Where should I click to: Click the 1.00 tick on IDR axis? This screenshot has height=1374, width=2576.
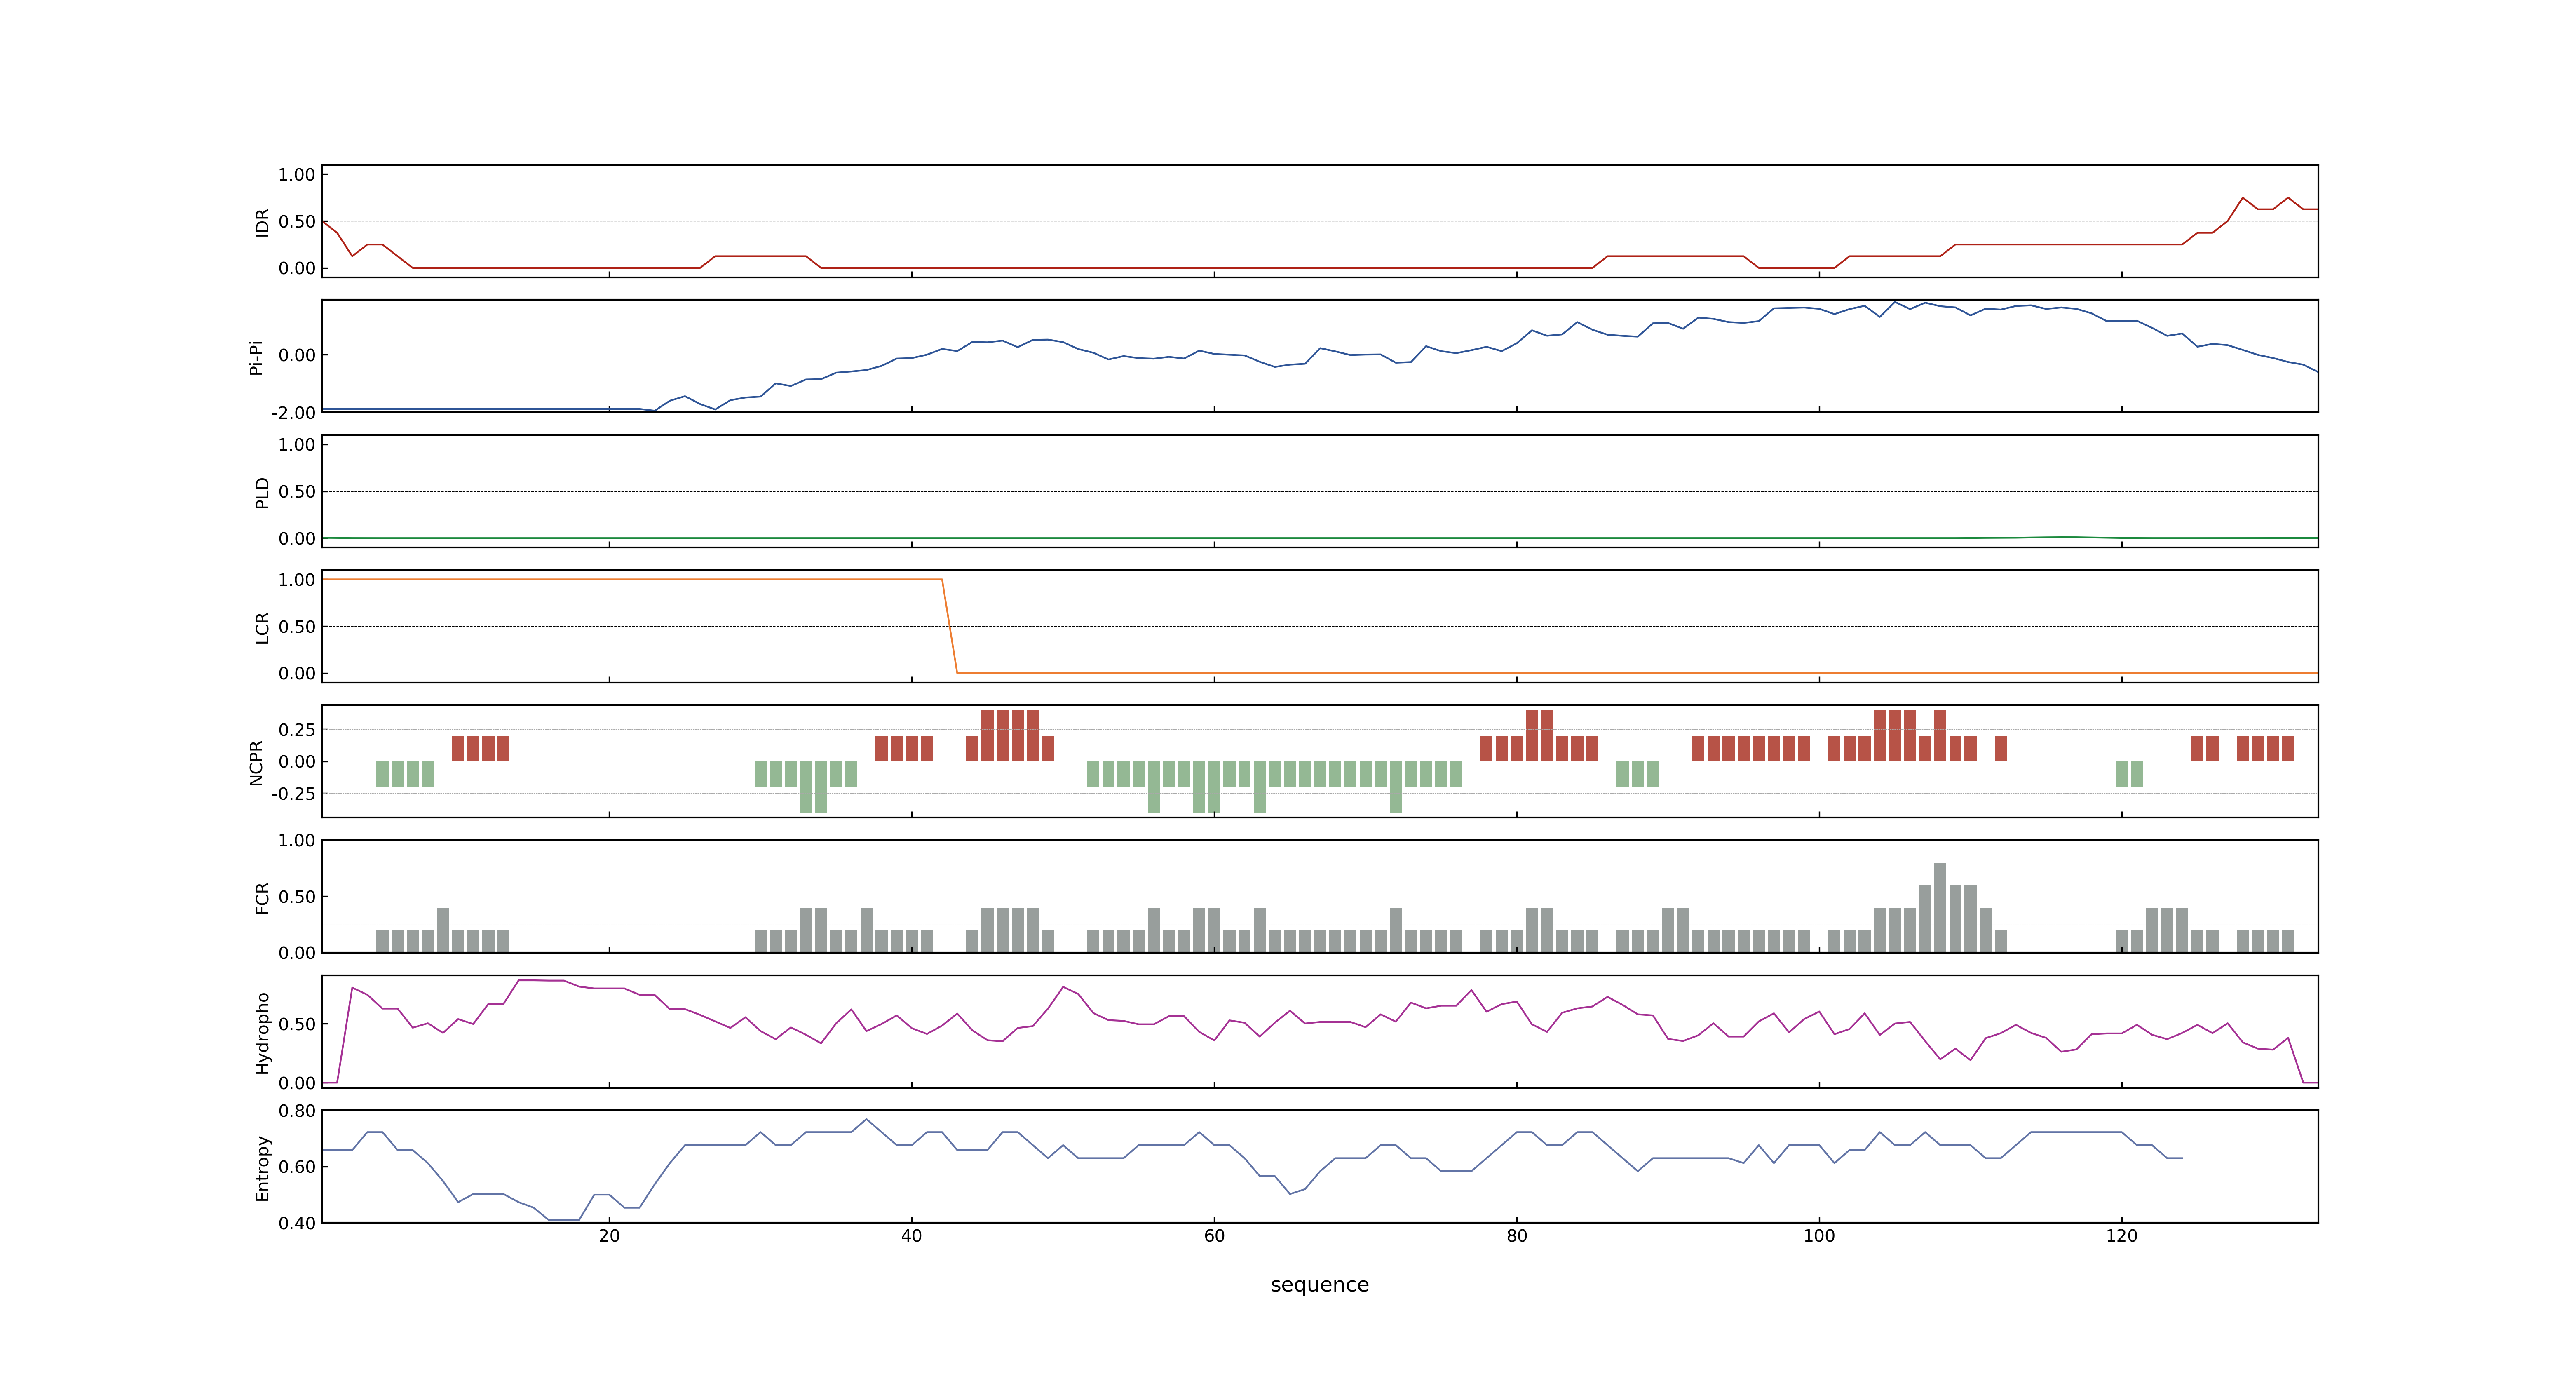pos(297,175)
